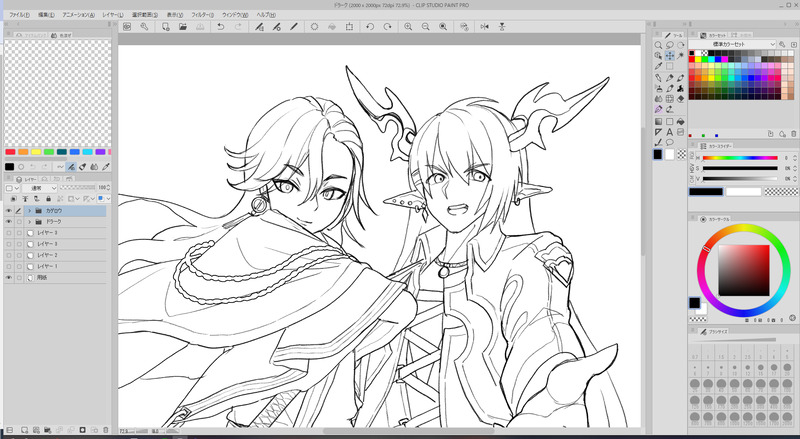Image resolution: width=800 pixels, height=439 pixels.
Task: Click the Rotate left icon in toolbar
Action: pos(370,27)
